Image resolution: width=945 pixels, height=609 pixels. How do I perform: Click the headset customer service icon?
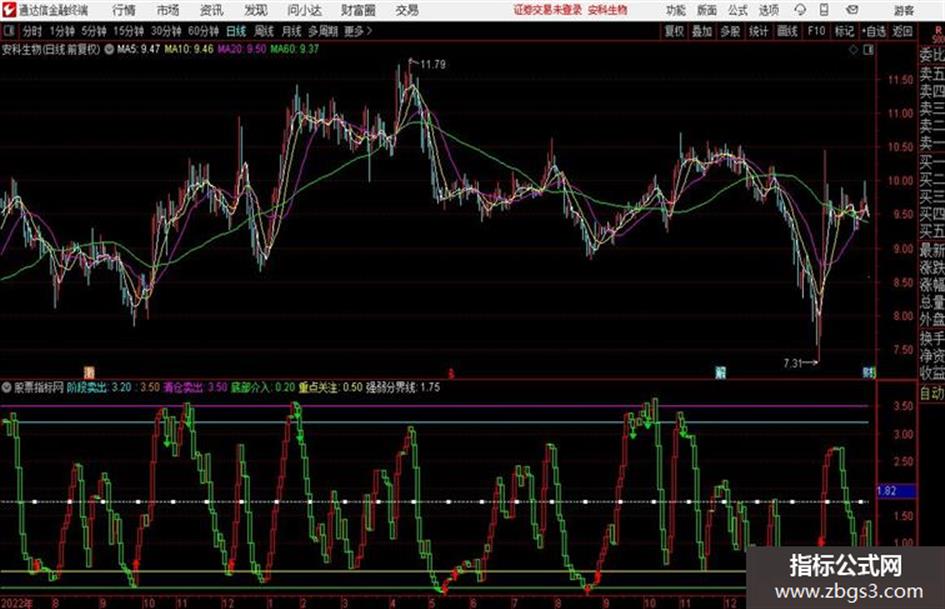(800, 10)
